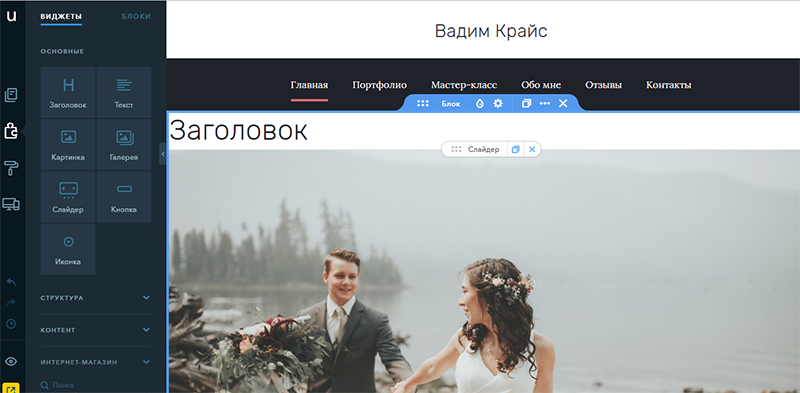Click the Вадим Крайс site title

(x=491, y=31)
